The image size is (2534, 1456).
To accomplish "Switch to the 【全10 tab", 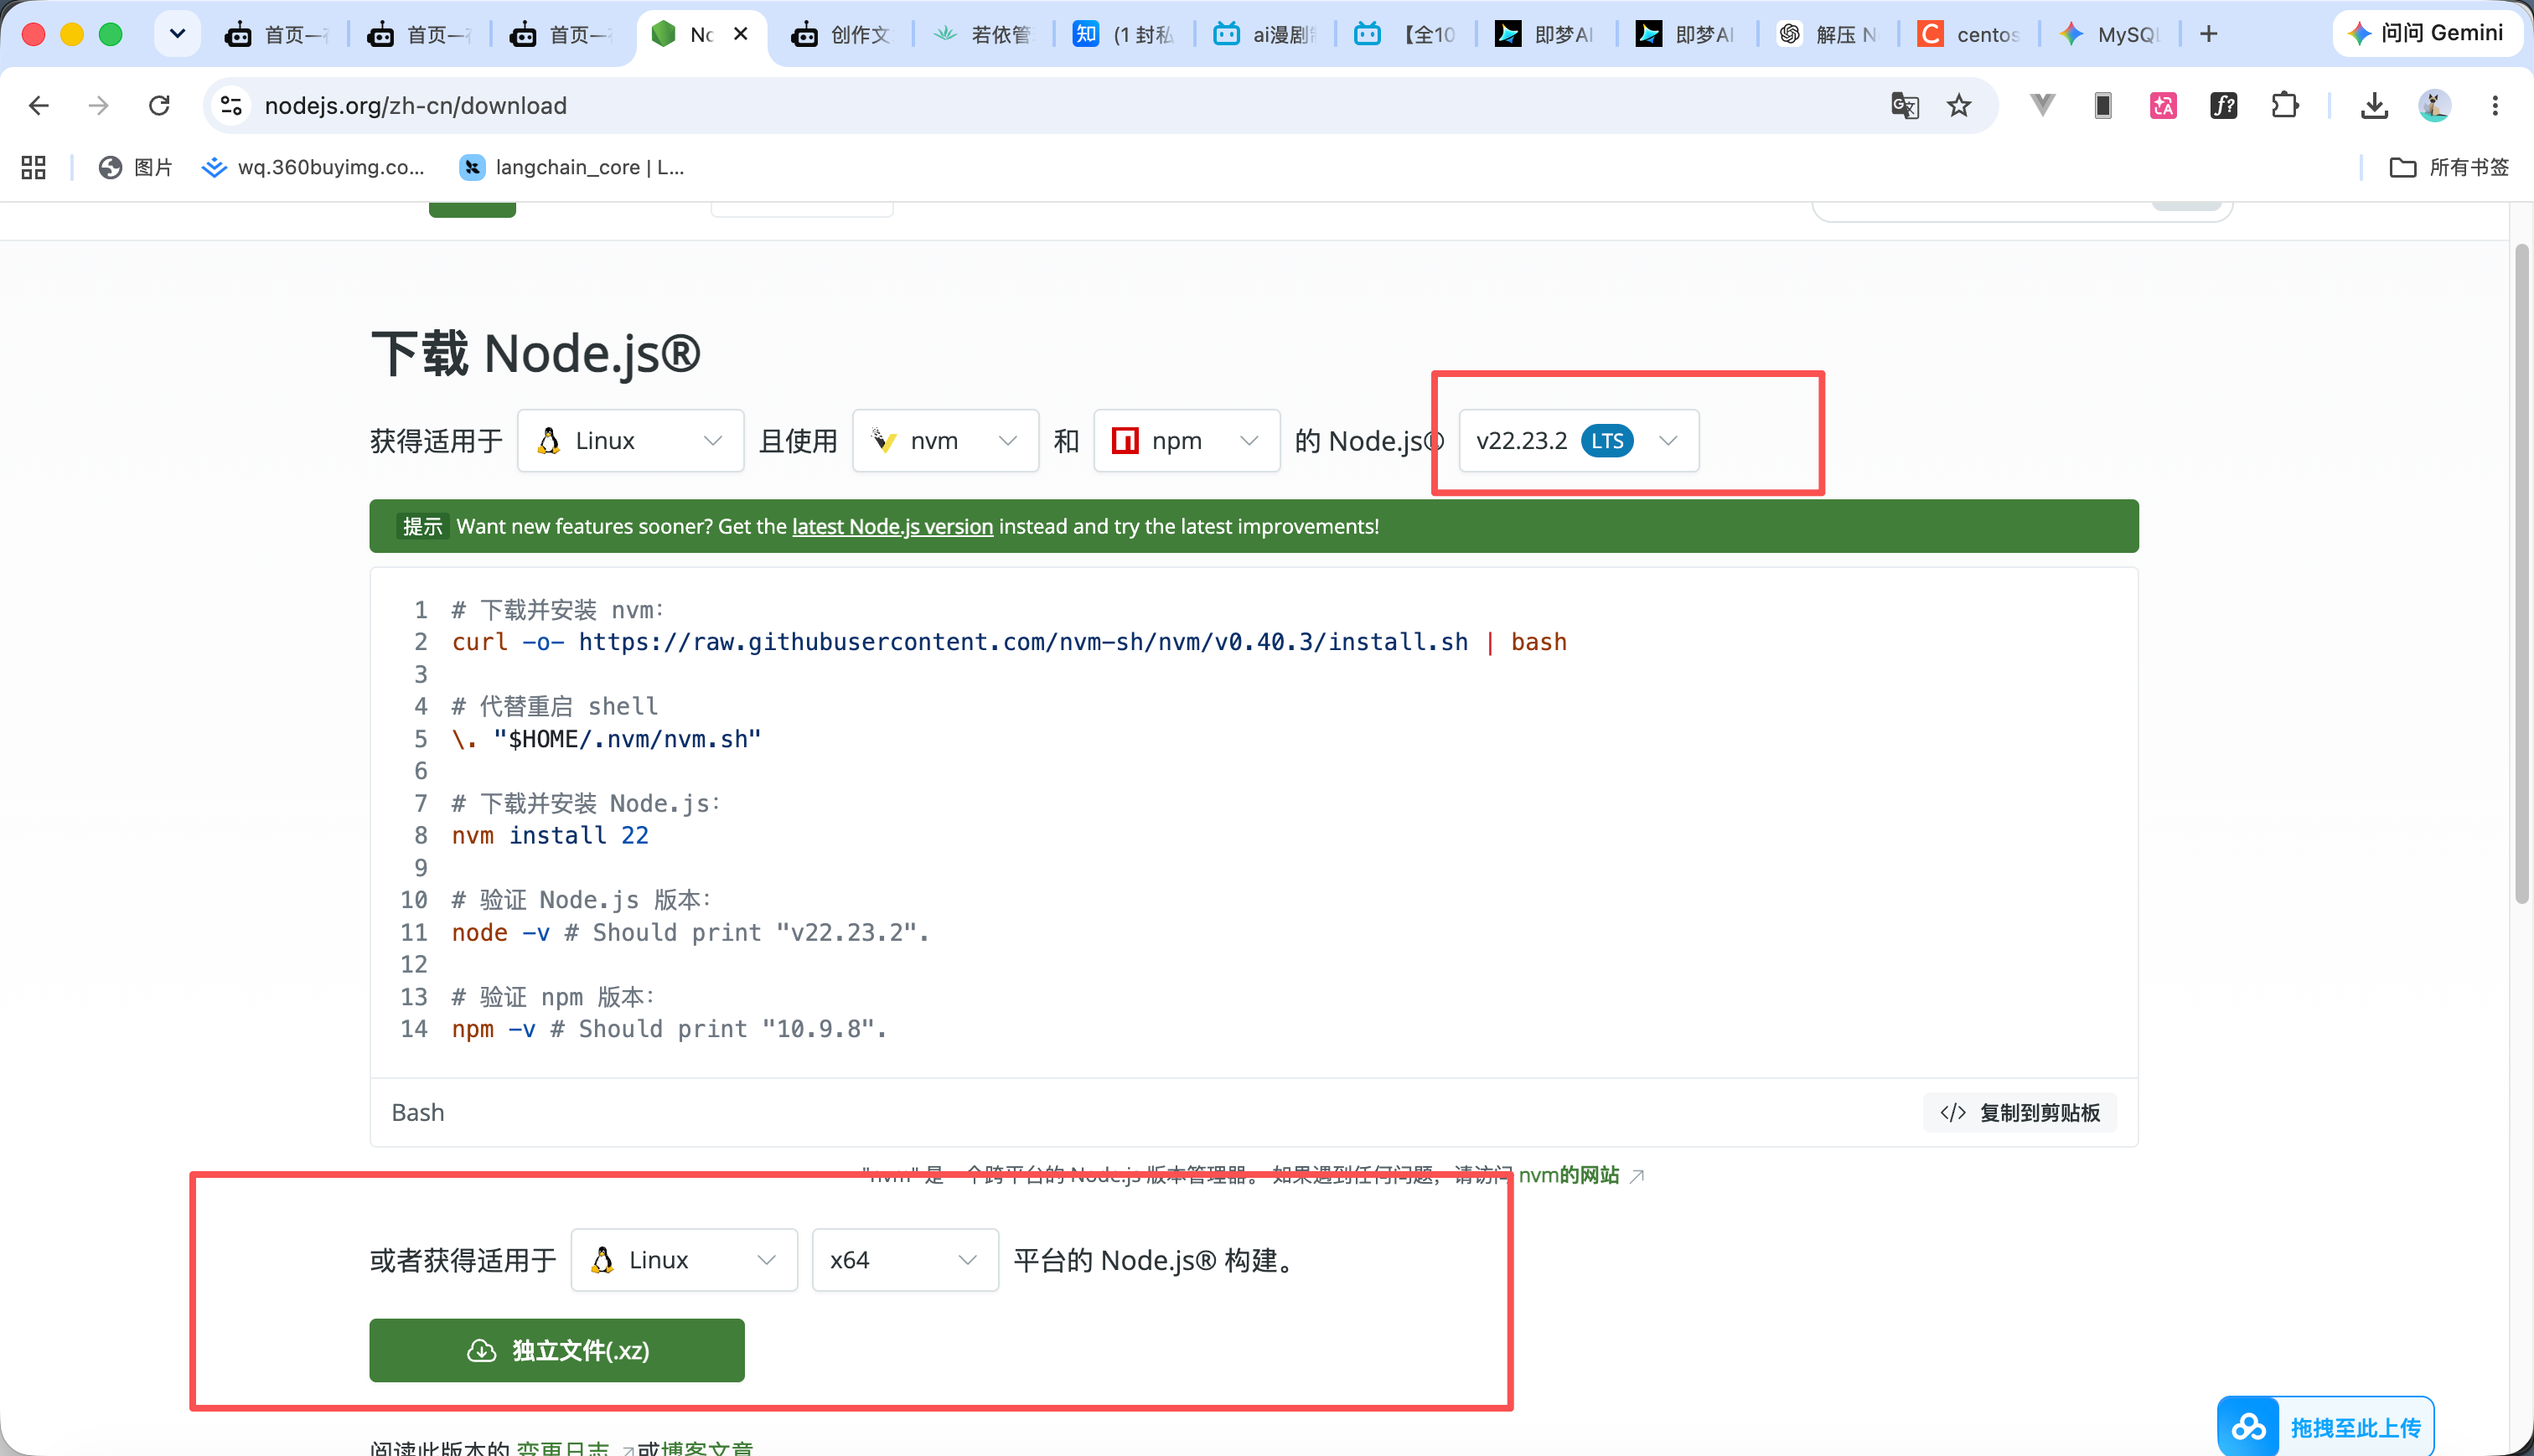I will tap(1405, 34).
